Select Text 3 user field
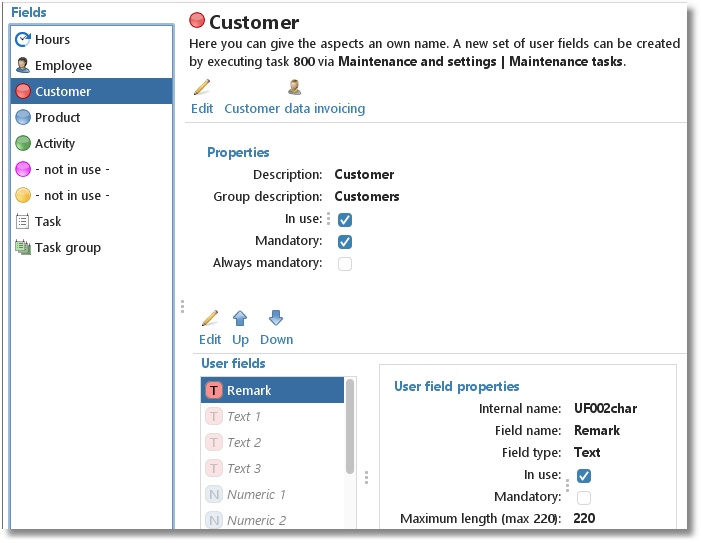The width and height of the screenshot is (701, 543). 272,468
